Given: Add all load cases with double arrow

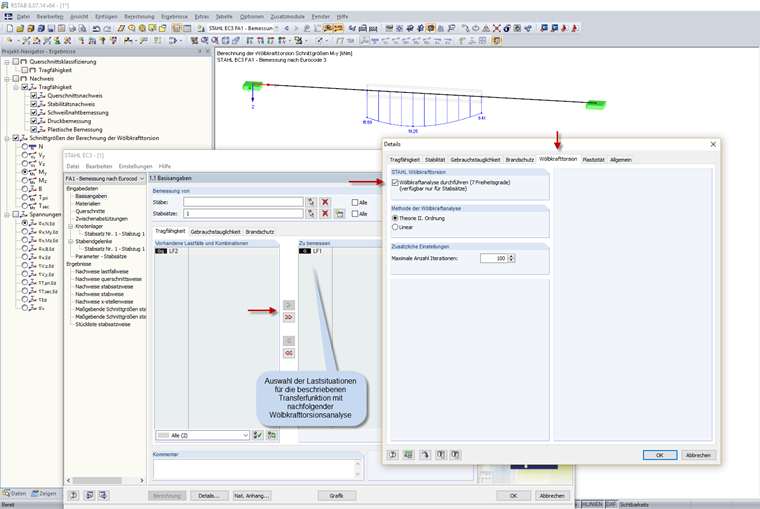Looking at the screenshot, I should click(288, 317).
